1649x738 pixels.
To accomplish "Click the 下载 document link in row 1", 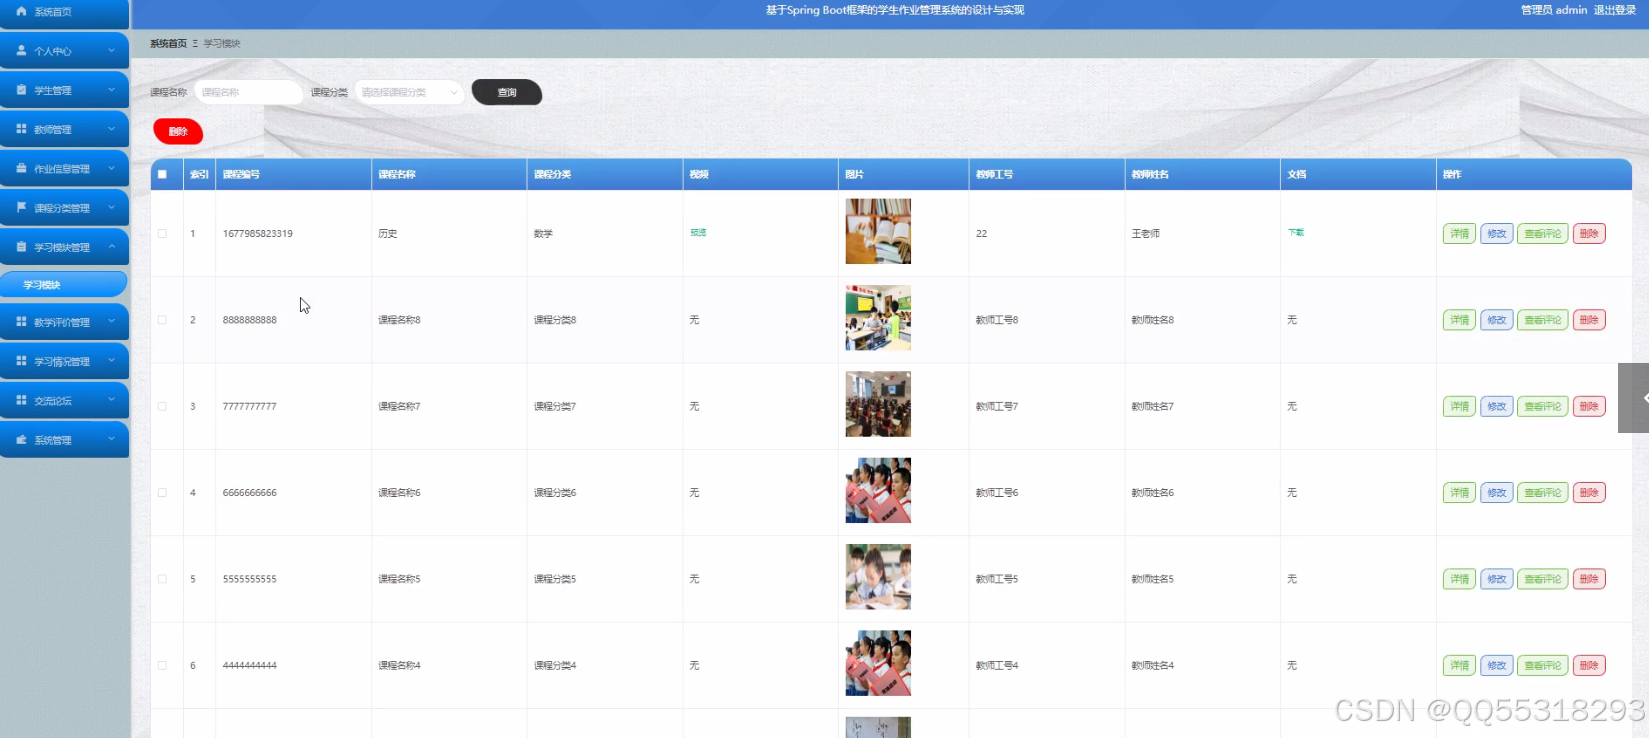I will [1296, 232].
